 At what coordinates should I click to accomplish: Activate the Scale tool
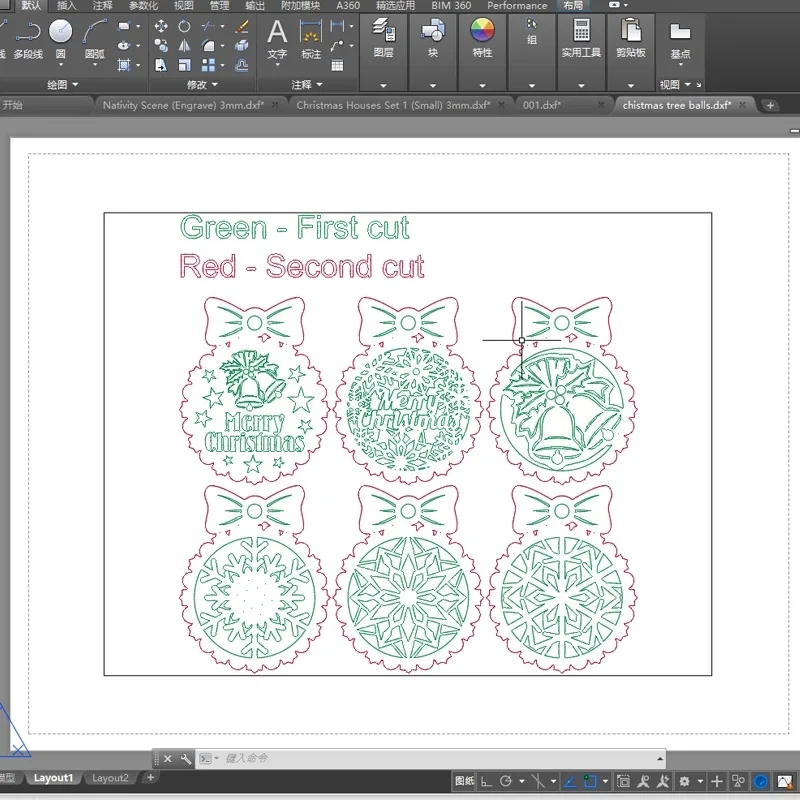(x=184, y=65)
